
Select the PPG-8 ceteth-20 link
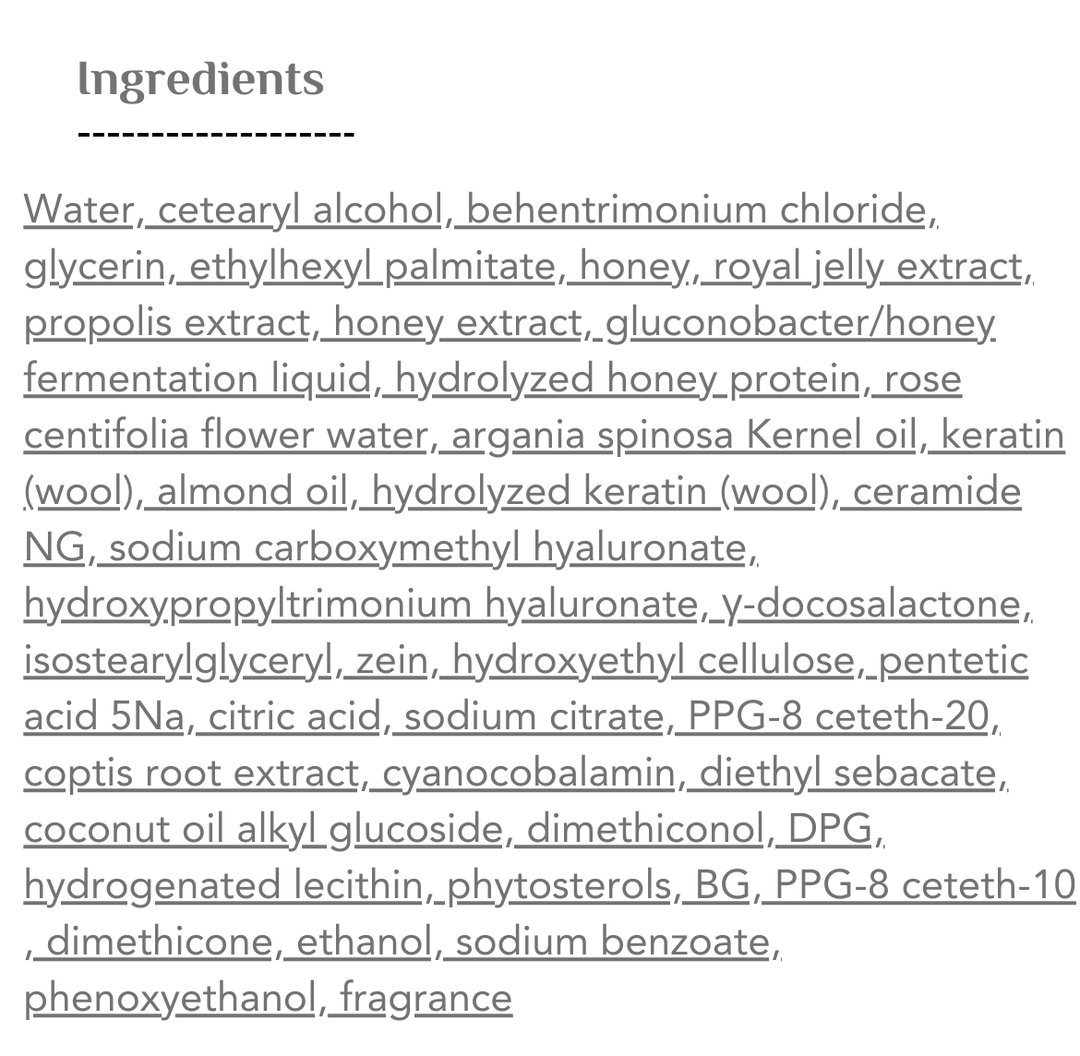pyautogui.click(x=839, y=716)
